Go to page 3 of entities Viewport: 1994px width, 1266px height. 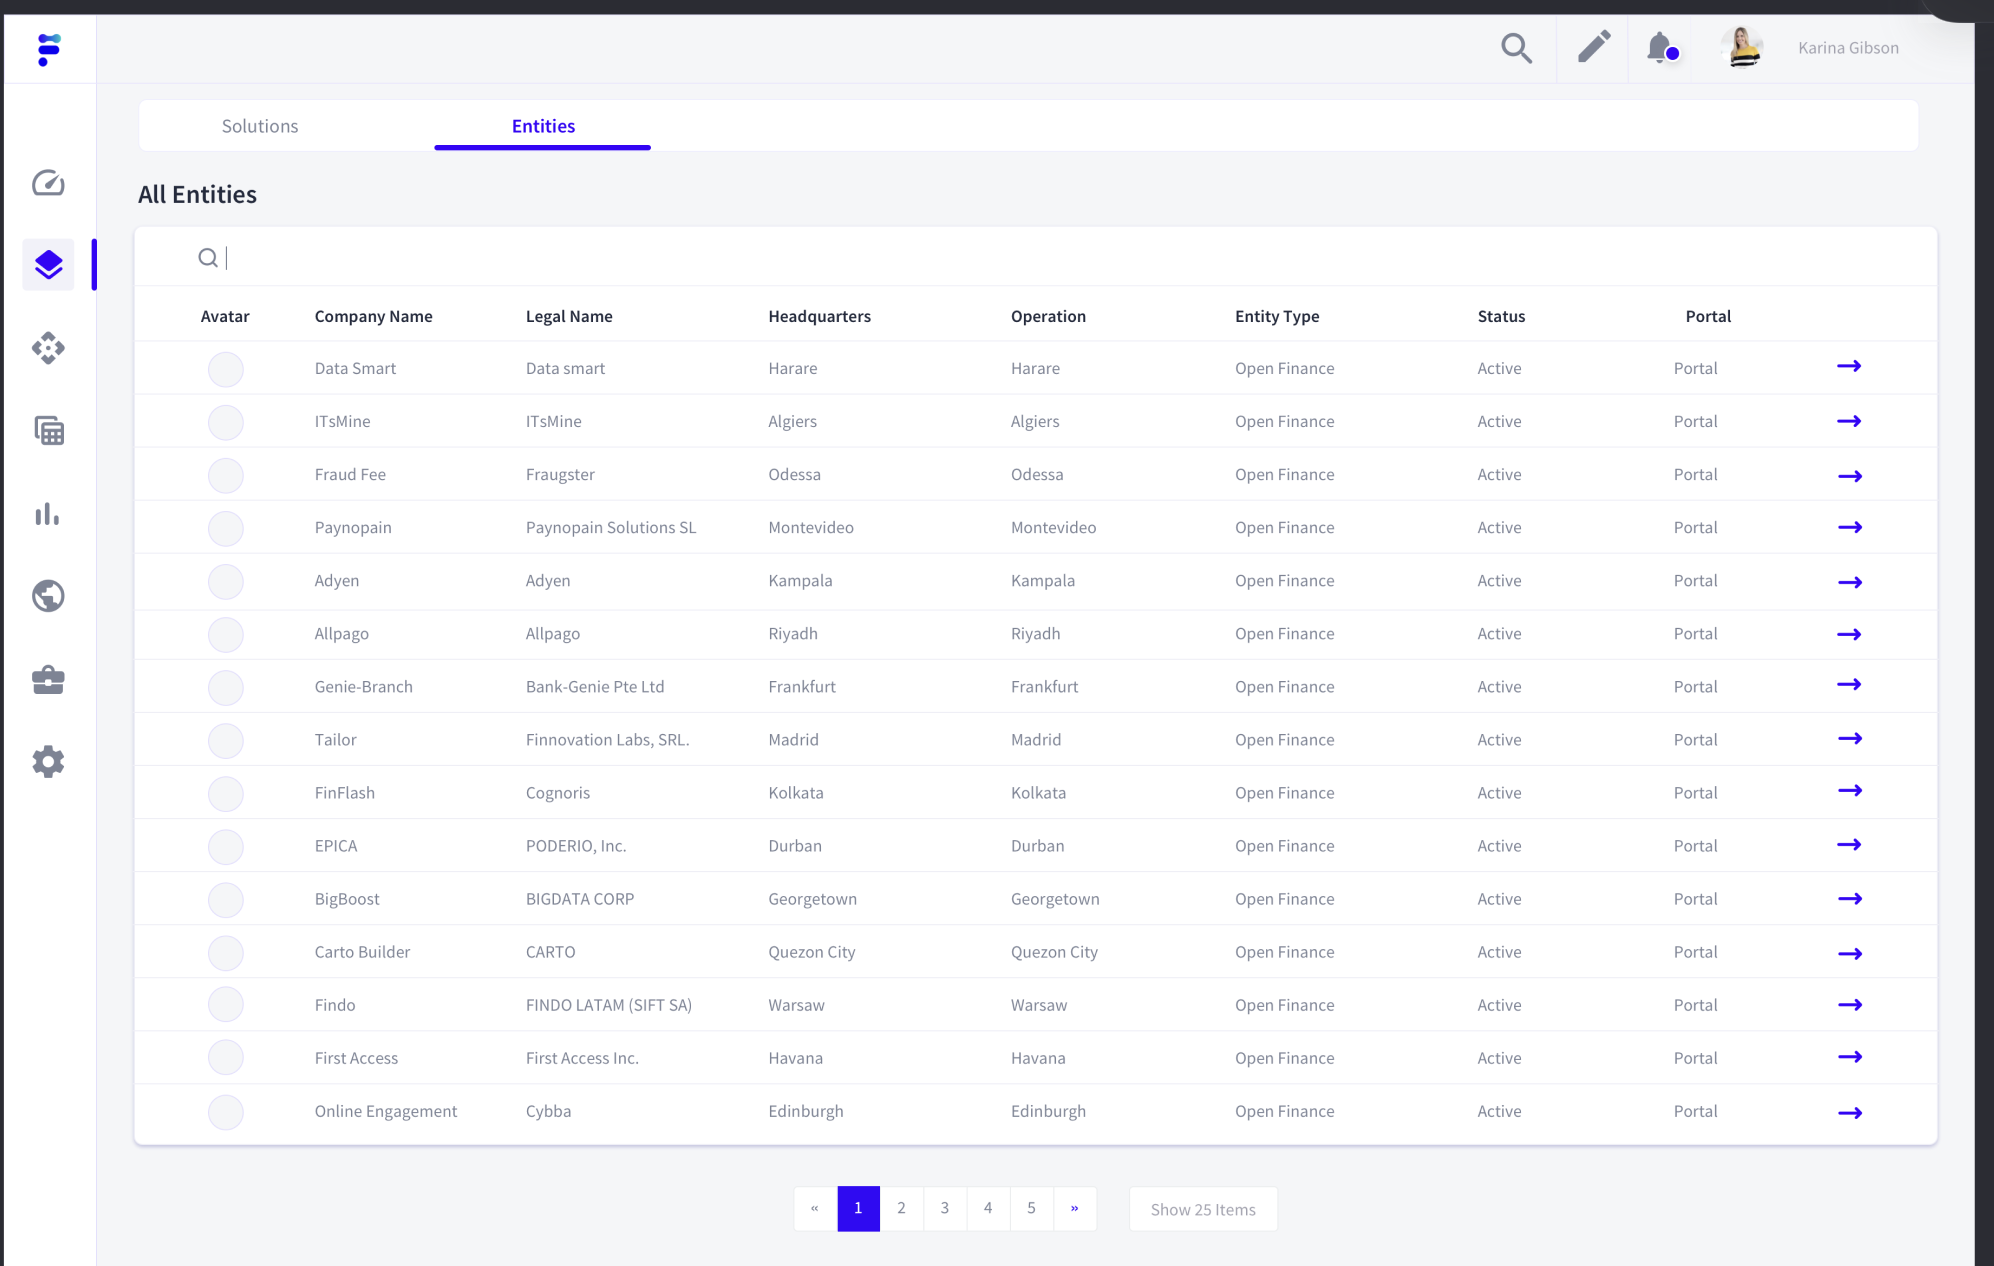click(x=944, y=1208)
